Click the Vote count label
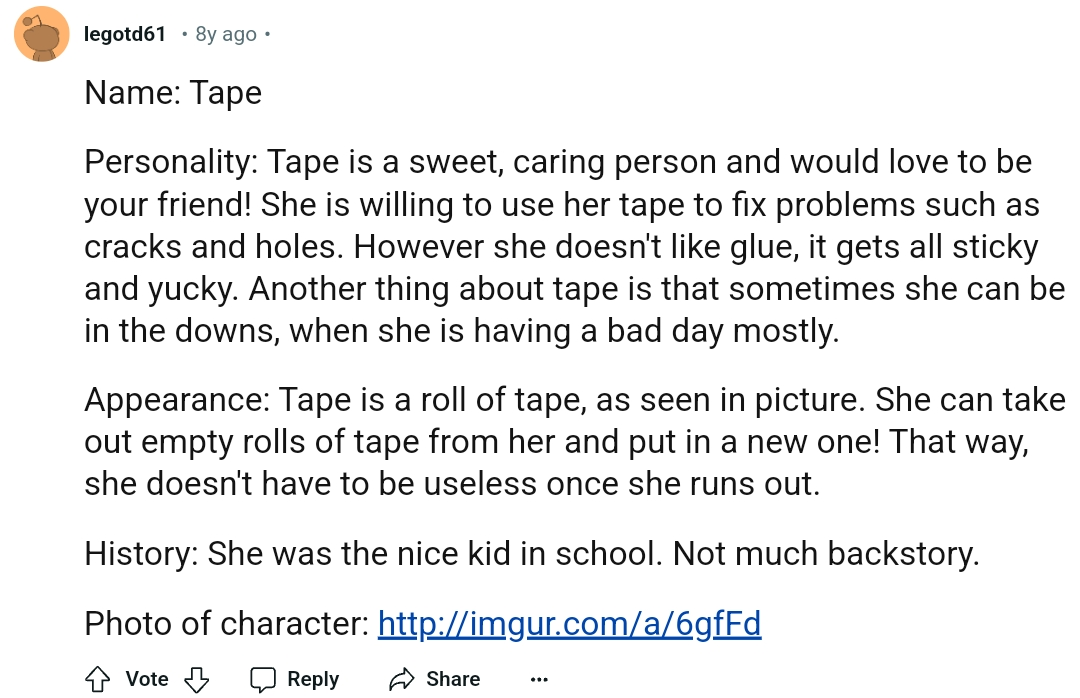 pyautogui.click(x=147, y=679)
